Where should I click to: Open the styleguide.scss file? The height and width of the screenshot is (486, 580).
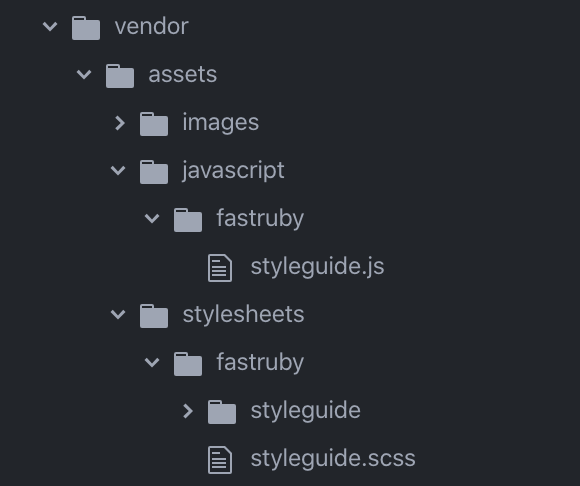coord(333,458)
